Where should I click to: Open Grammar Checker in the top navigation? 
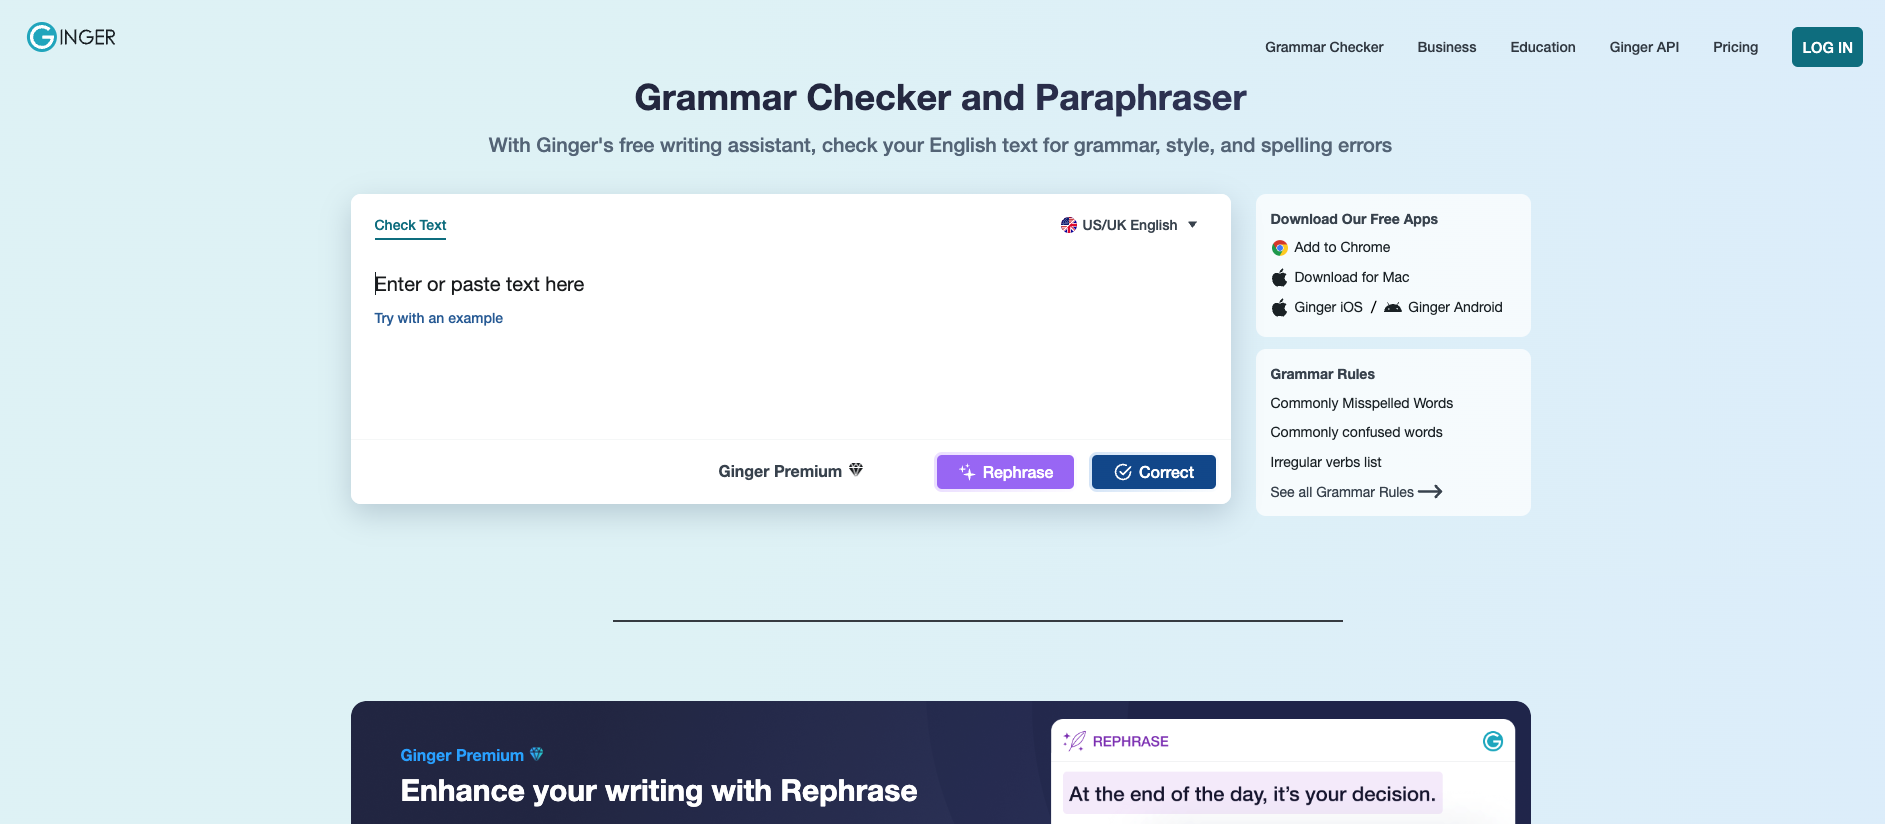click(1324, 47)
